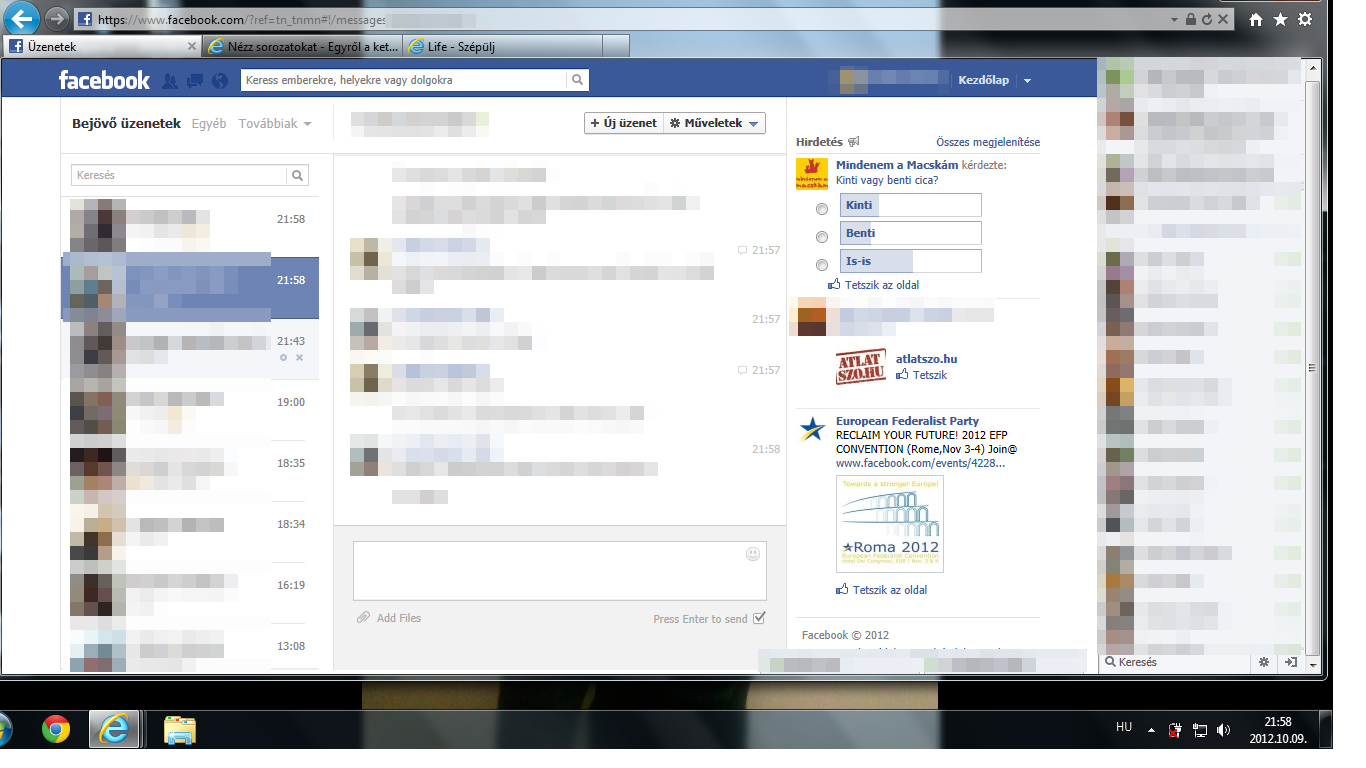Go to Kezdőlap home link

click(984, 80)
